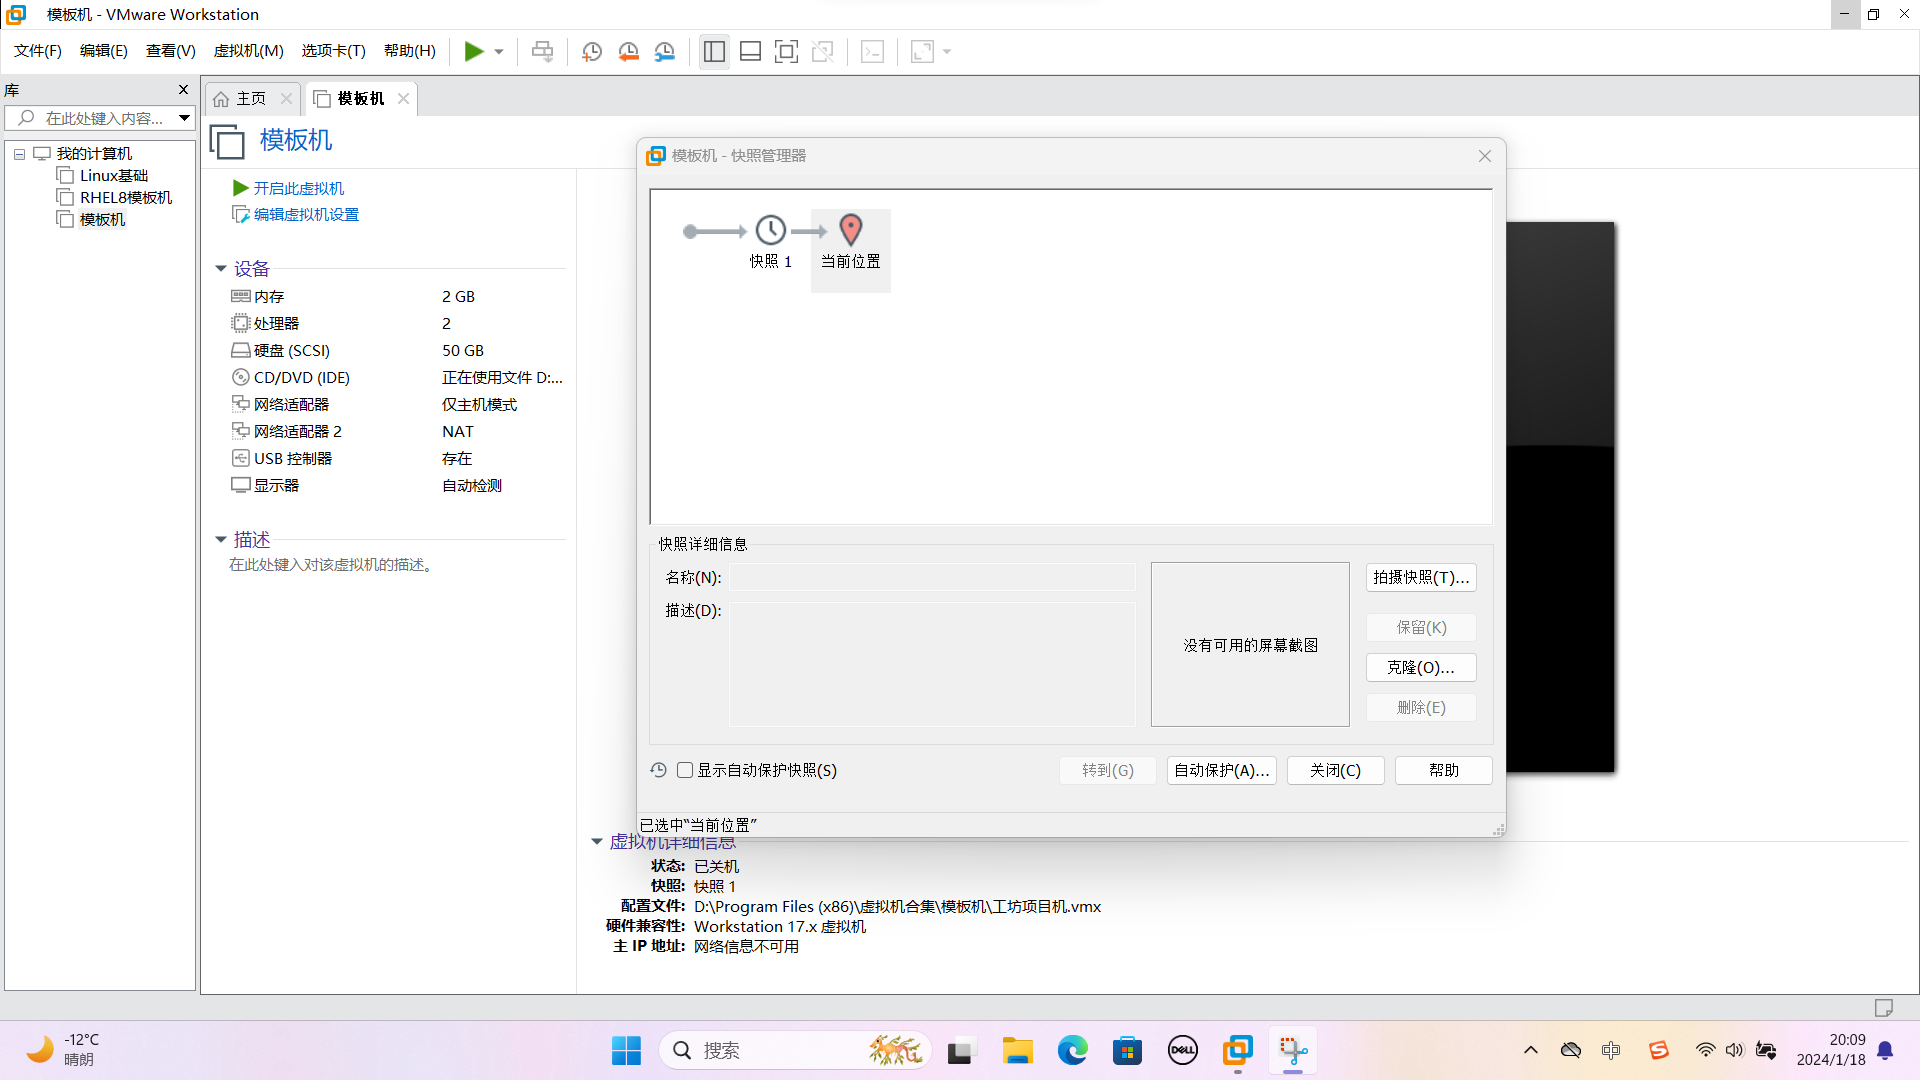Select the 当前位置 pin marker
Viewport: 1920px width, 1080px height.
(x=851, y=230)
